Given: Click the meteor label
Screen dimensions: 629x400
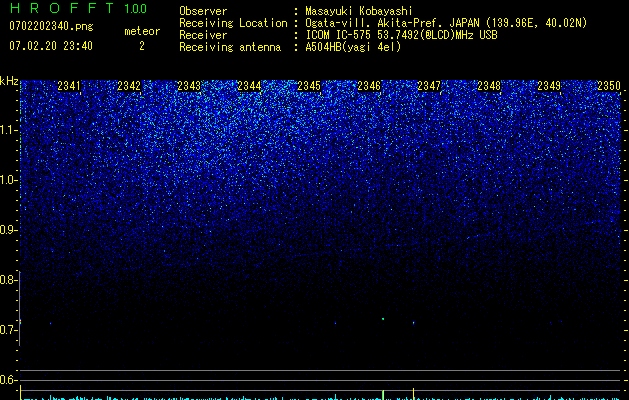Looking at the screenshot, I should point(142,31).
